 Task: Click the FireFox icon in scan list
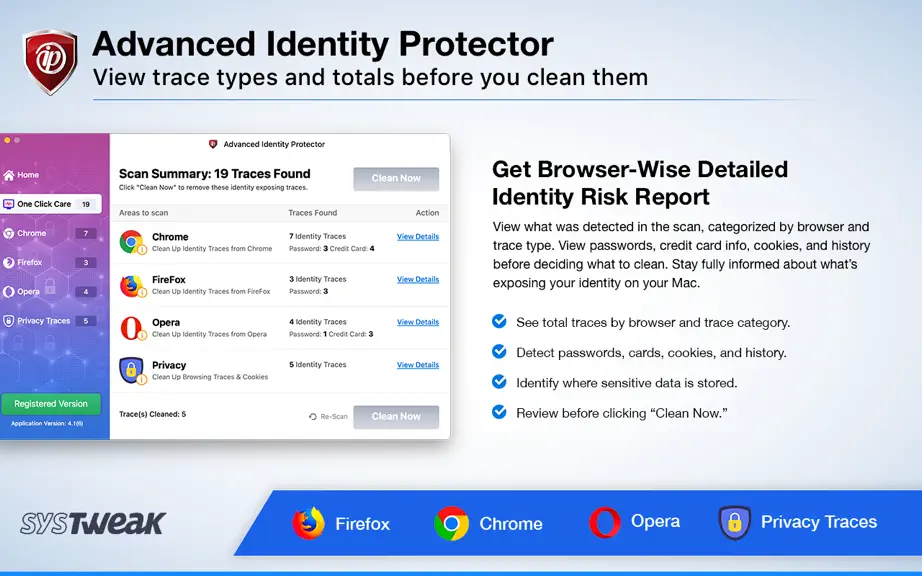pos(131,285)
